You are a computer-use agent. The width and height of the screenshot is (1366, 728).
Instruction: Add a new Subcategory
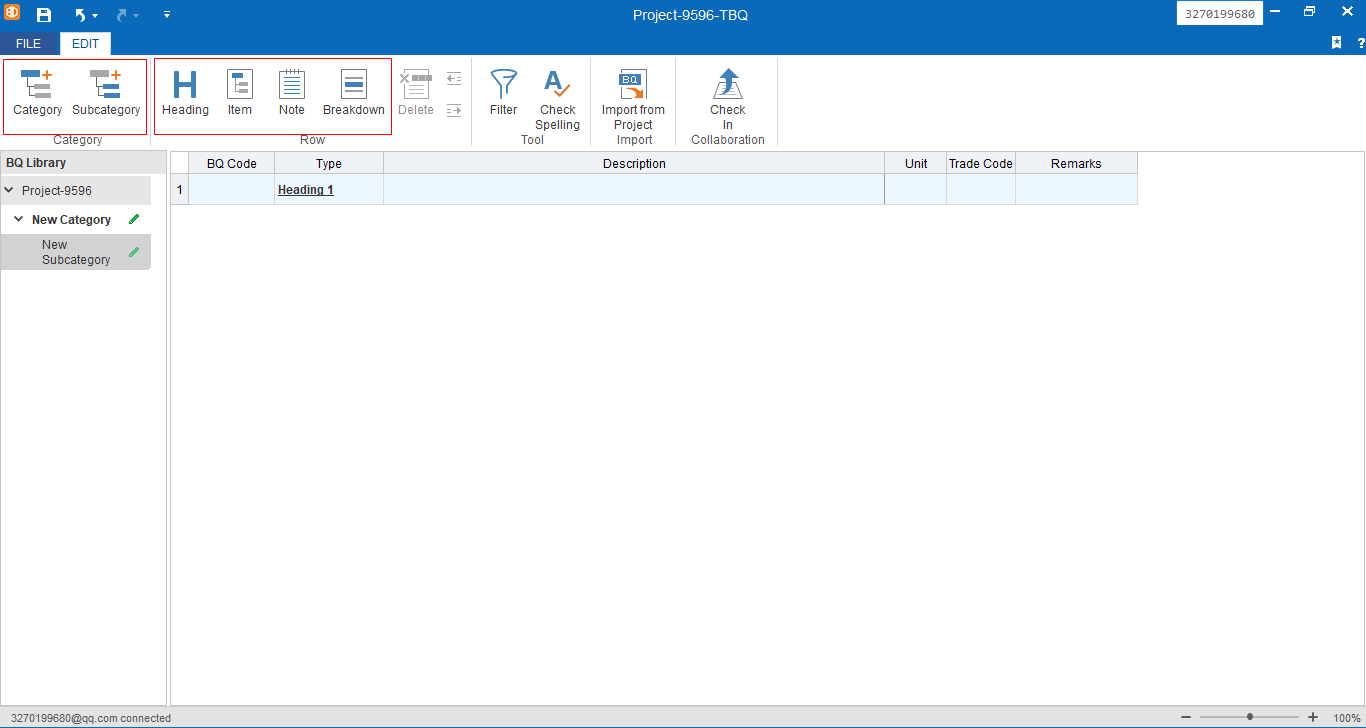click(106, 93)
